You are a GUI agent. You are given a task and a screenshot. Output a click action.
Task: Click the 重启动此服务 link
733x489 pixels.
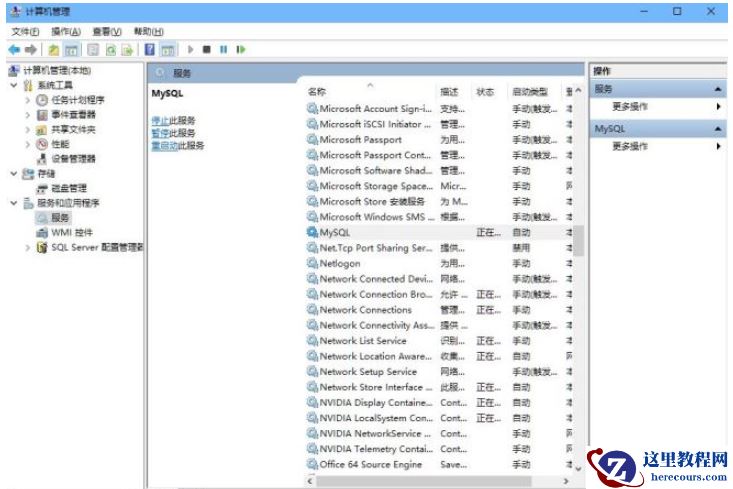tap(178, 146)
